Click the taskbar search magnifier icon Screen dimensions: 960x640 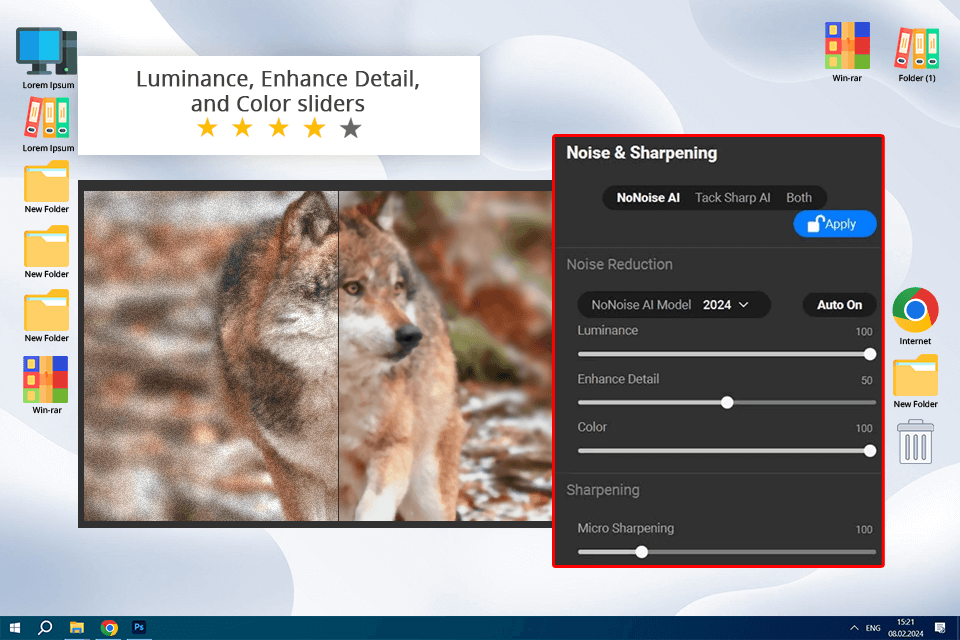pyautogui.click(x=45, y=627)
